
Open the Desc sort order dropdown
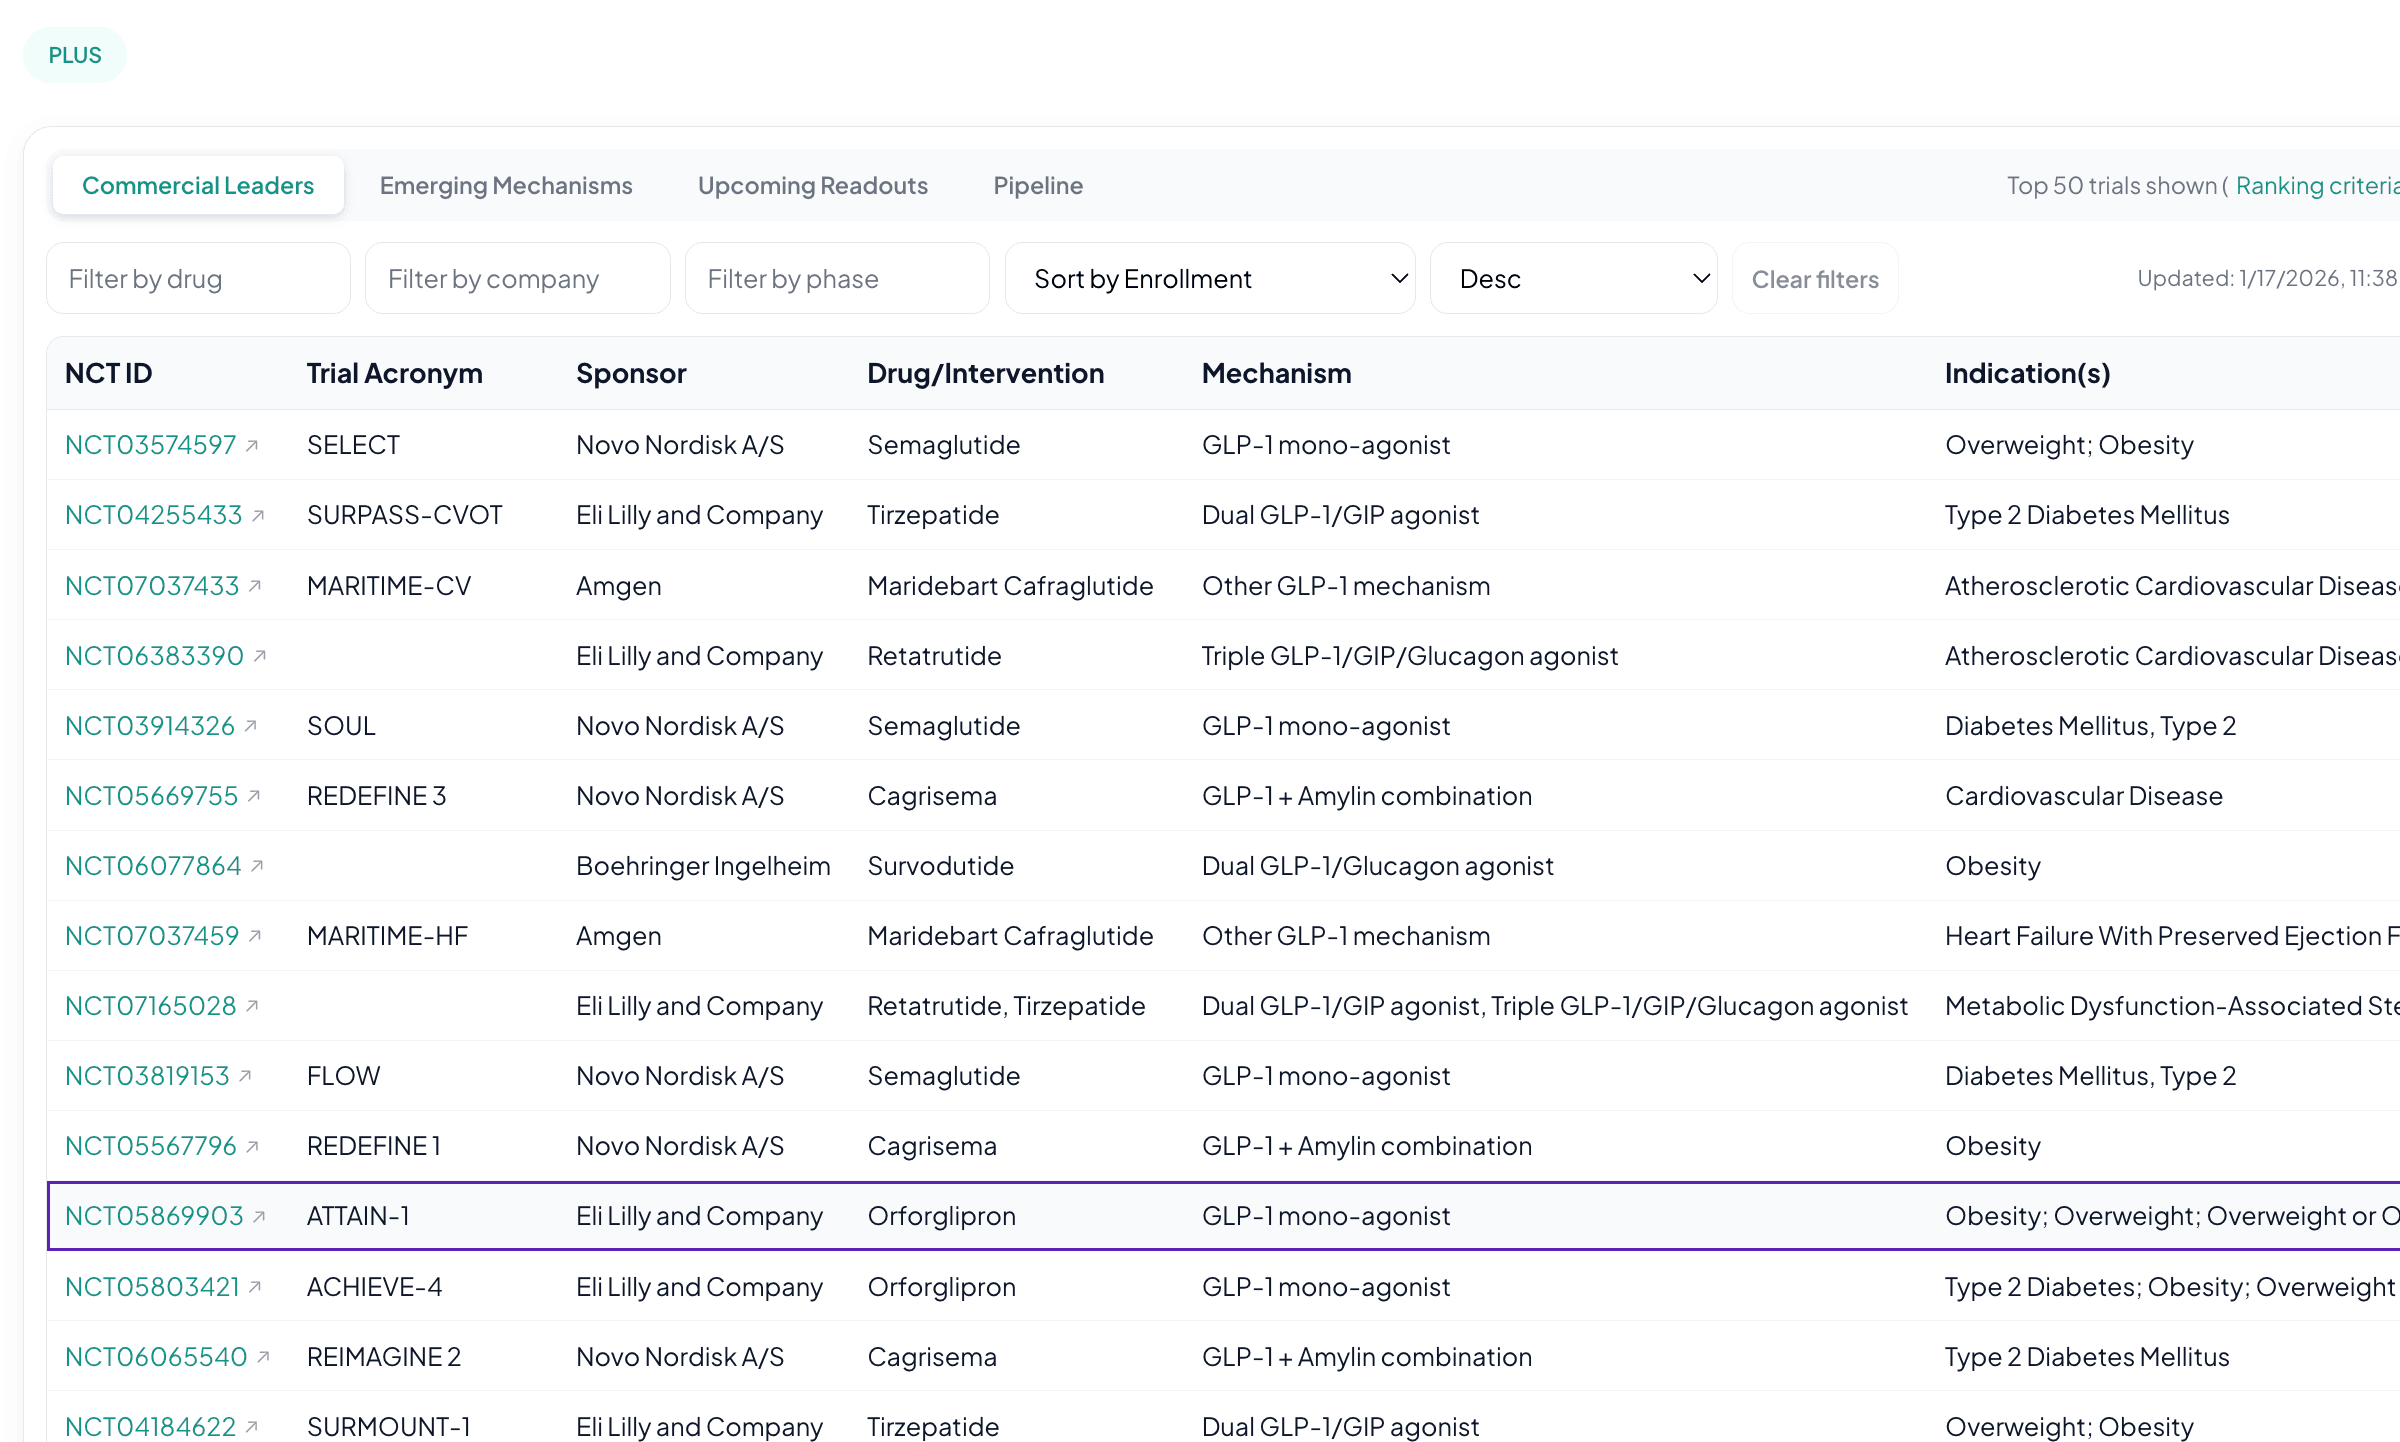(1572, 278)
